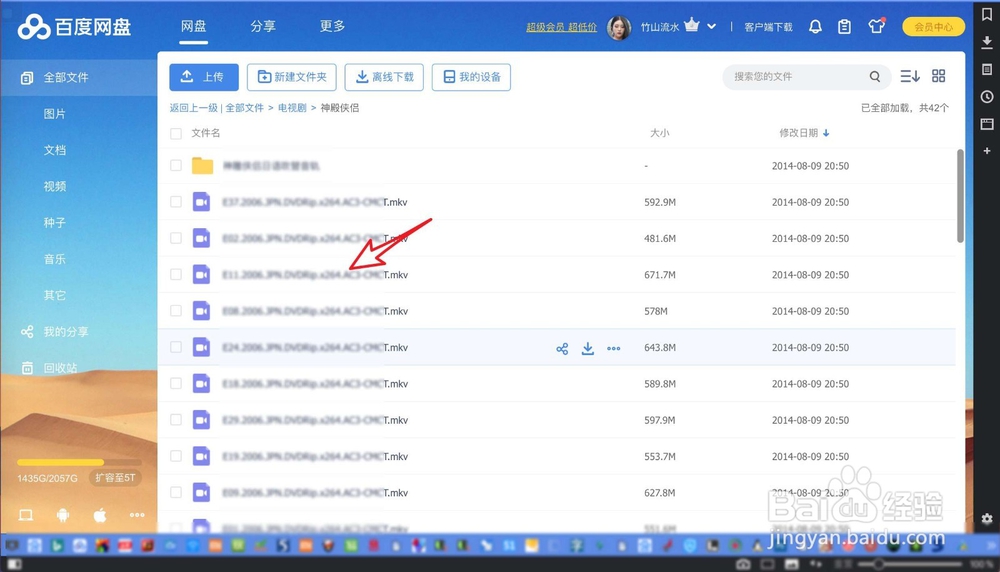Select the 分享 top tab

click(263, 26)
